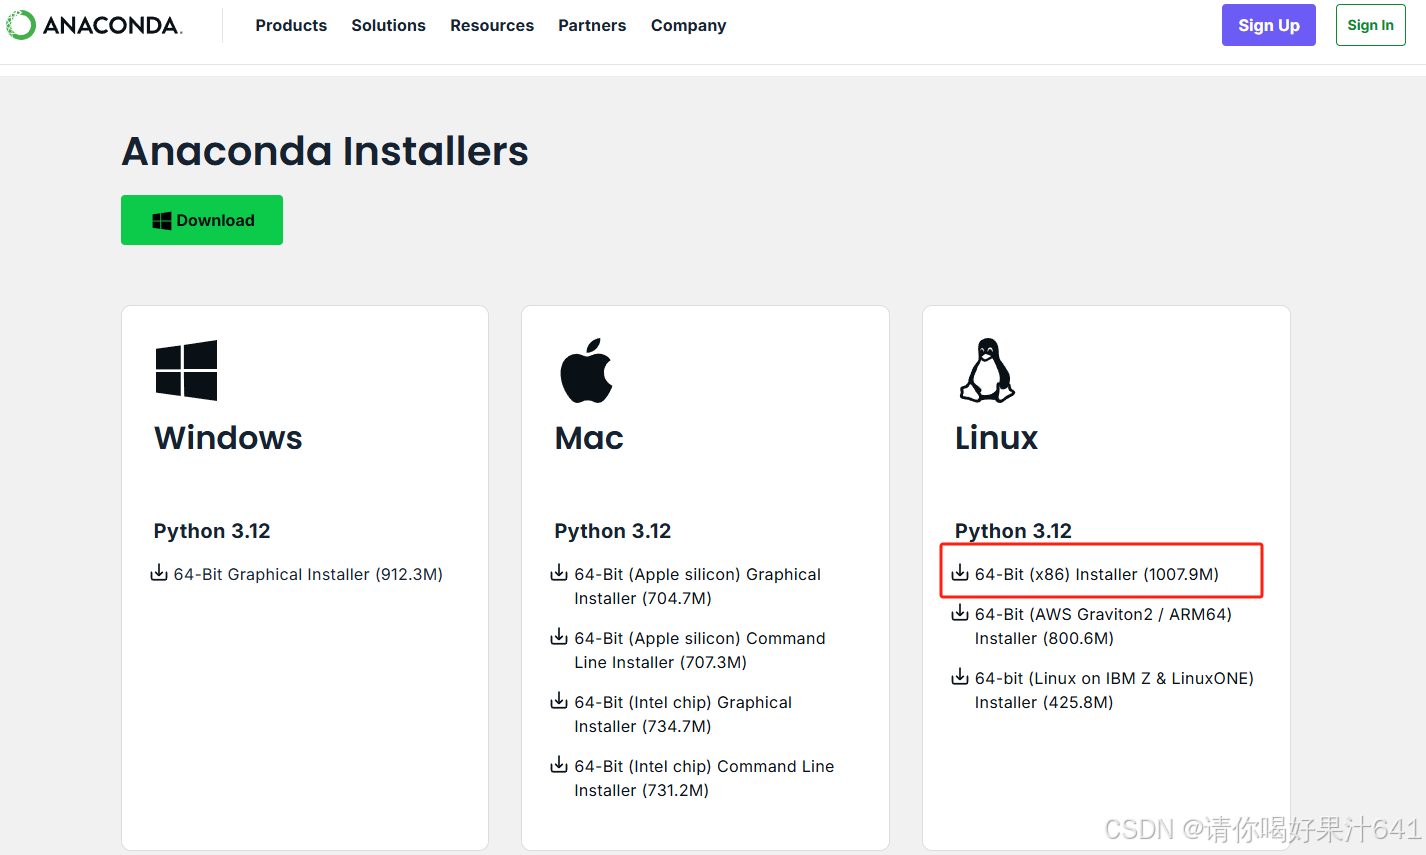The image size is (1426, 855).
Task: Click the purple Sign Up button
Action: point(1269,25)
